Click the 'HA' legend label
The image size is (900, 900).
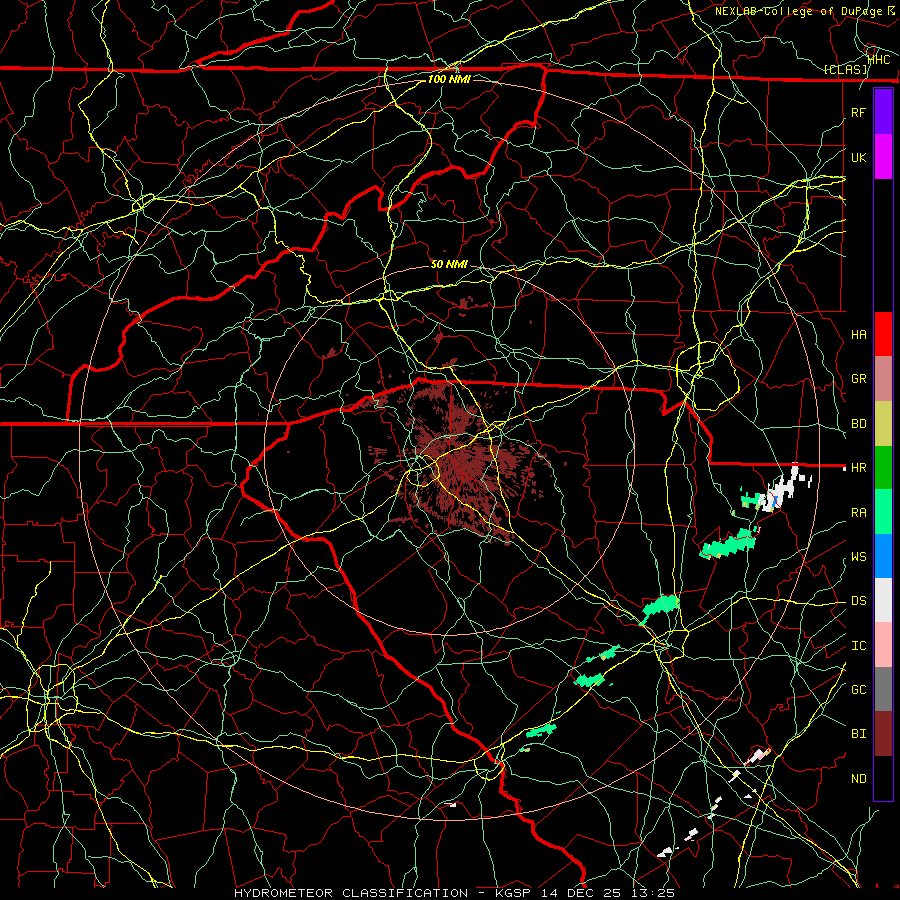pyautogui.click(x=858, y=335)
